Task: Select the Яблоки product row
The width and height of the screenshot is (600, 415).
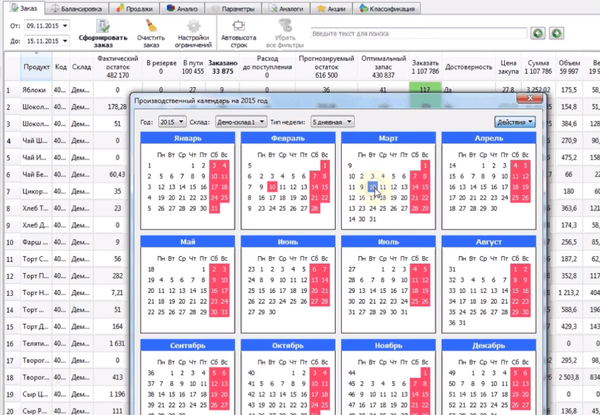Action: 34,90
